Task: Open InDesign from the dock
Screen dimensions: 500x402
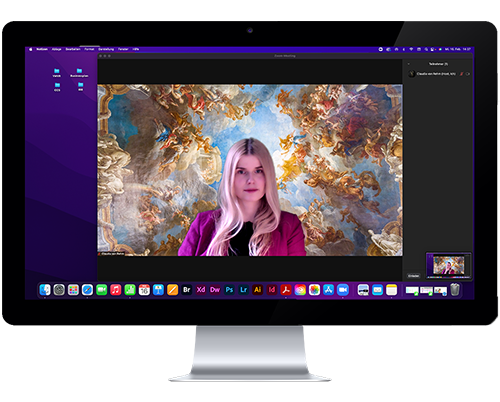Action: click(x=272, y=290)
